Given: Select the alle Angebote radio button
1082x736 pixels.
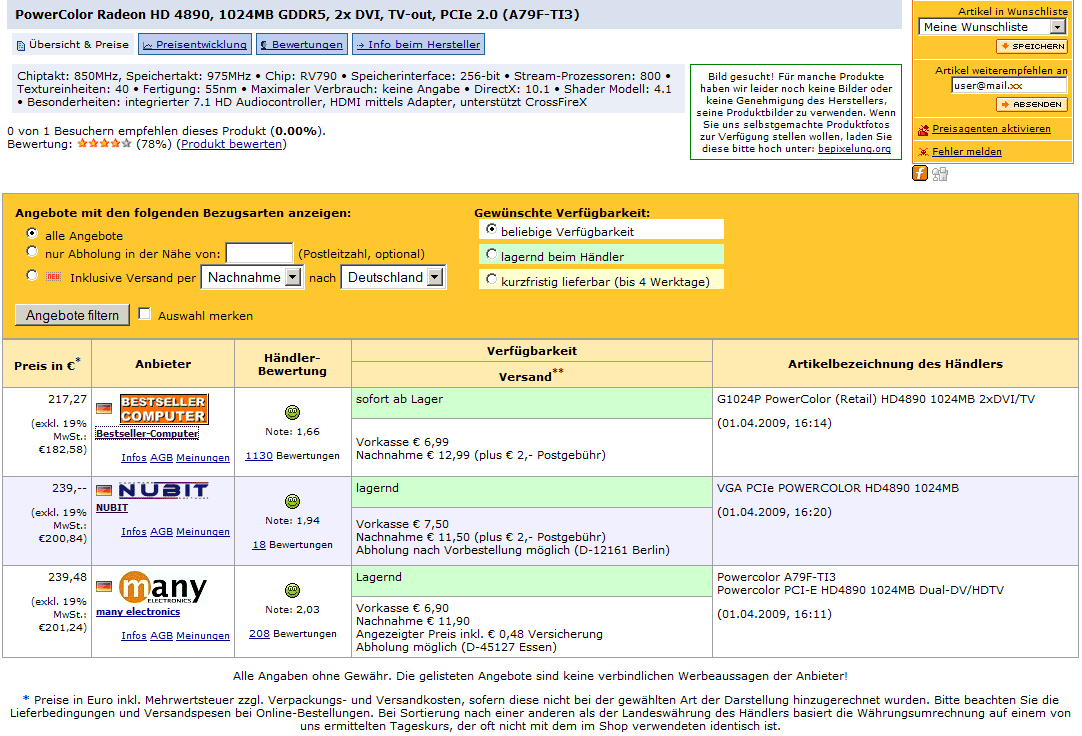Looking at the screenshot, I should 32,233.
